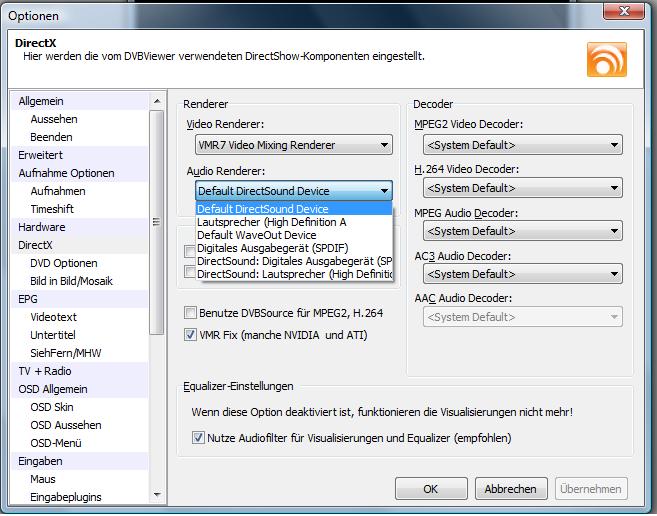Select DirectX in the sidebar
Viewport: 657px width, 516px height.
tap(80, 245)
